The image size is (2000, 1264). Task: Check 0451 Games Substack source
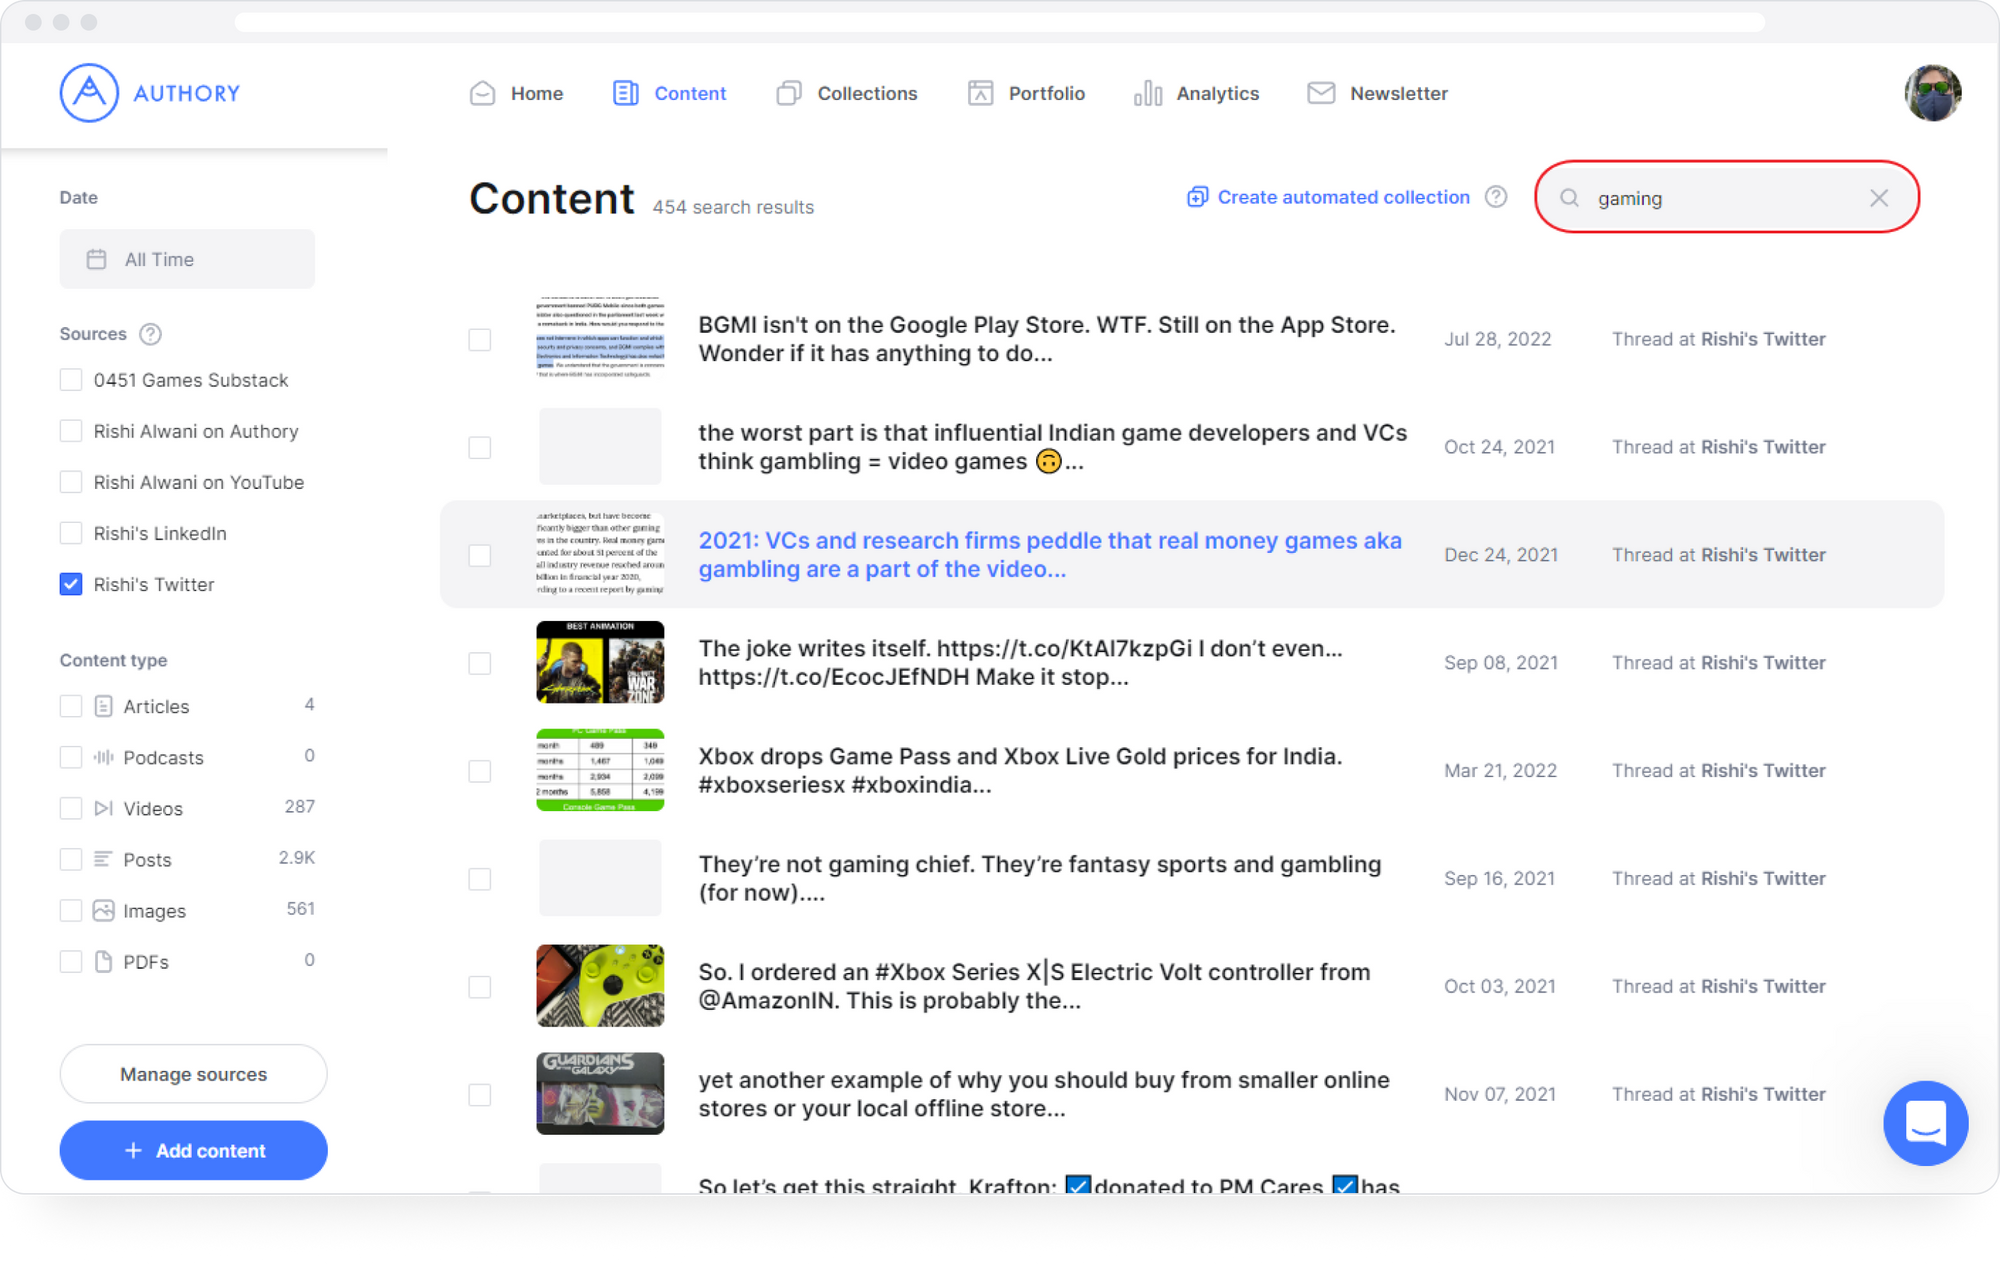pos(71,380)
